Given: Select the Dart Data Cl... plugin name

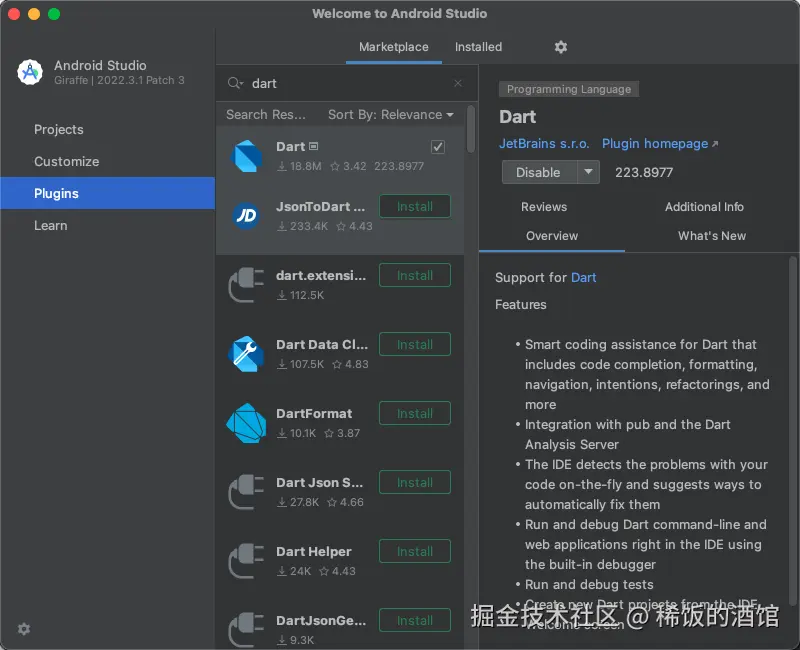Looking at the screenshot, I should click(x=322, y=344).
